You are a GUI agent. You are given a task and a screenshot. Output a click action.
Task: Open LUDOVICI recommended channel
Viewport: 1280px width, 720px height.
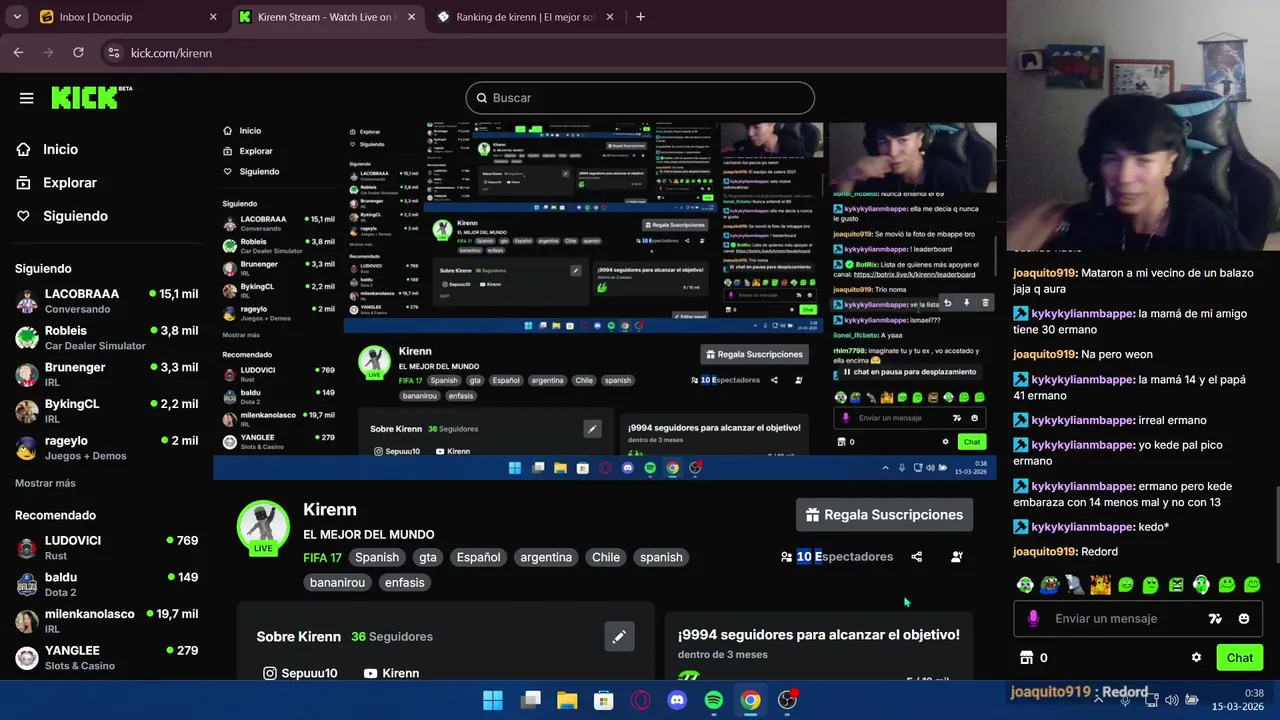point(106,547)
